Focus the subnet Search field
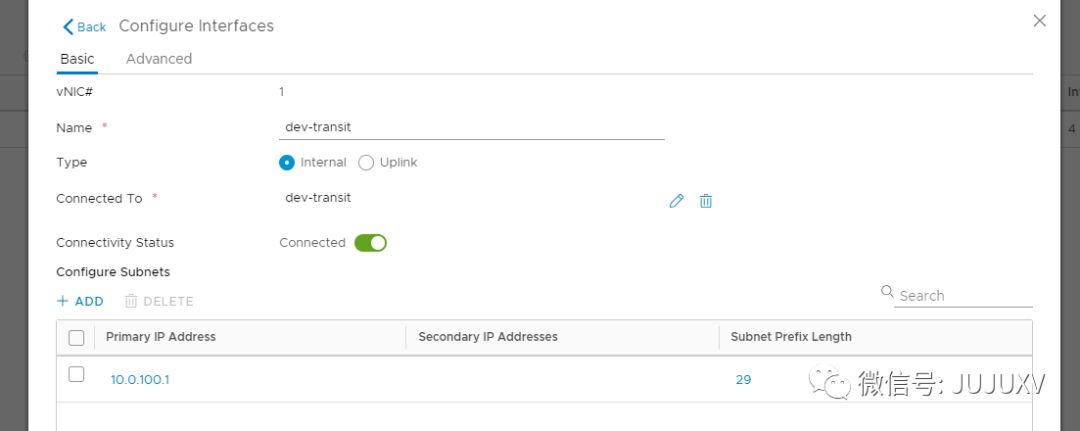Viewport: 1080px width, 431px height. [x=964, y=296]
